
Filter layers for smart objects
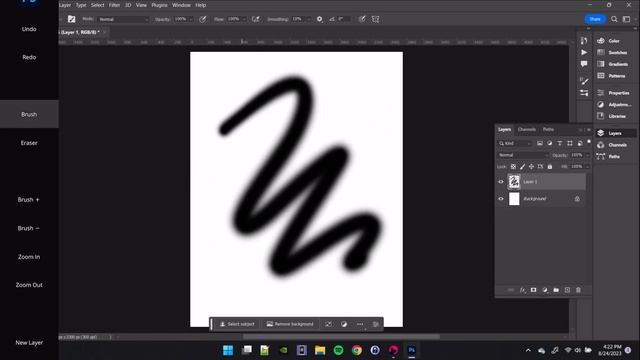pyautogui.click(x=580, y=143)
